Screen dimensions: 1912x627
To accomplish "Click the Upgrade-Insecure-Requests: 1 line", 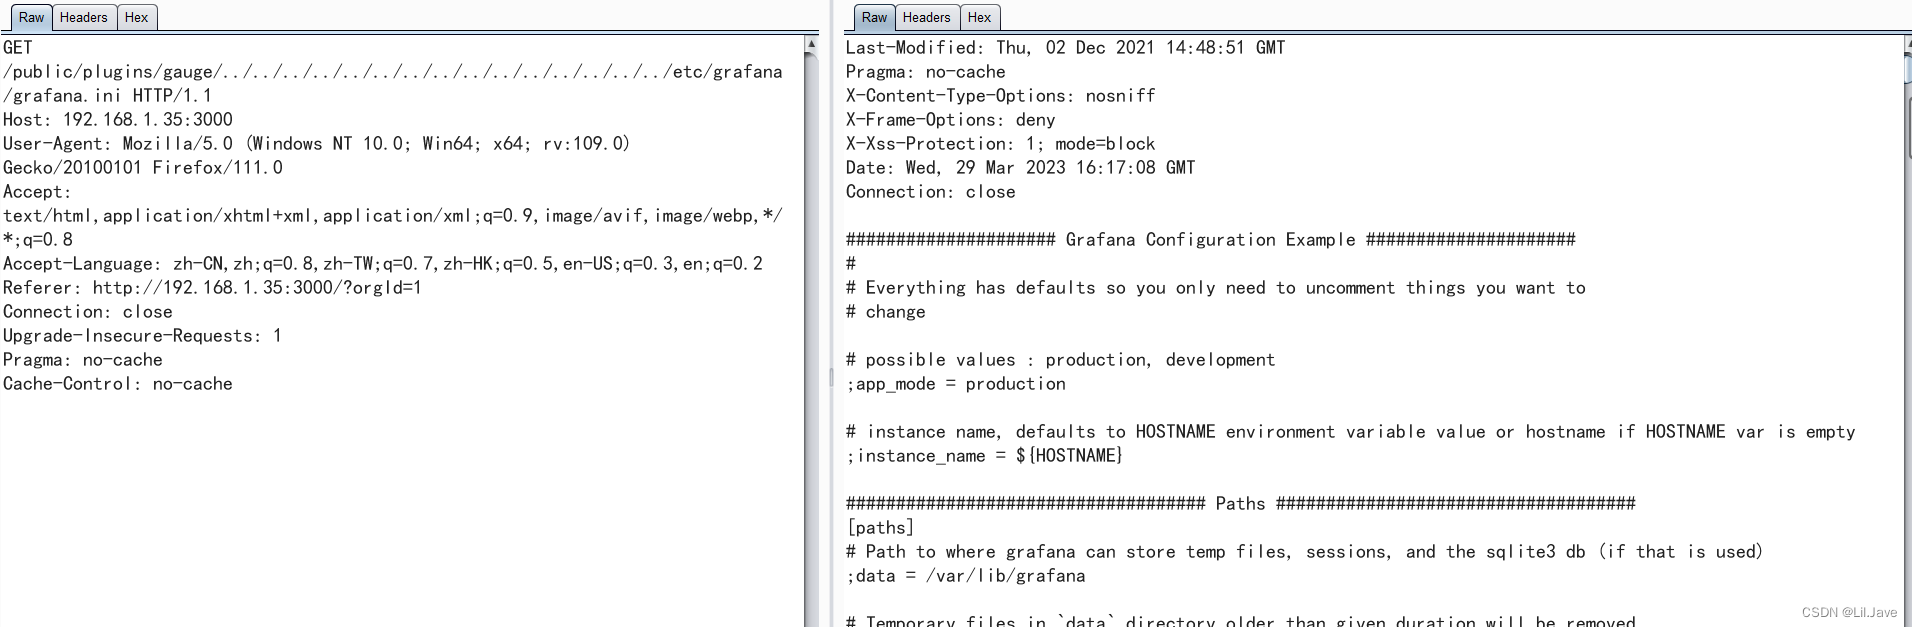I will click(x=142, y=335).
